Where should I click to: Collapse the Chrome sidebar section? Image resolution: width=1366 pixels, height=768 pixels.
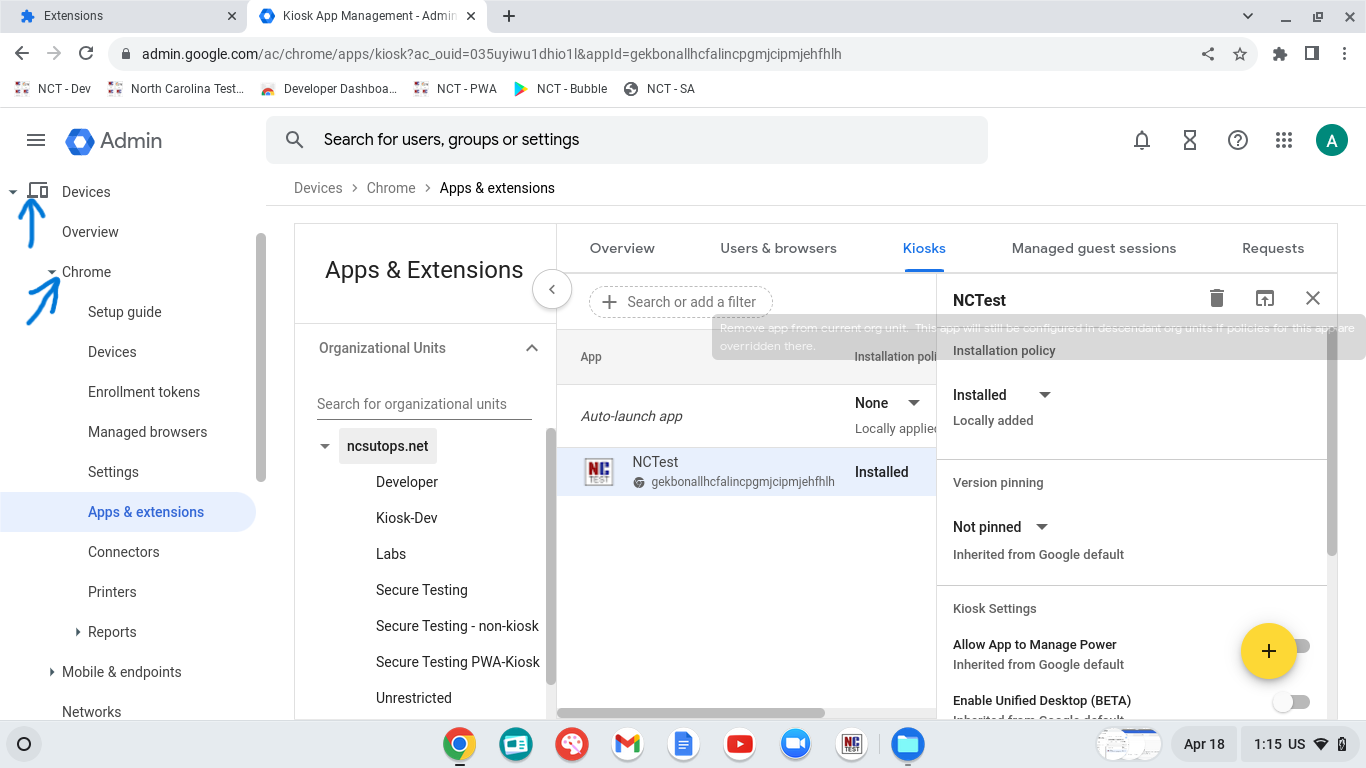[x=52, y=272]
